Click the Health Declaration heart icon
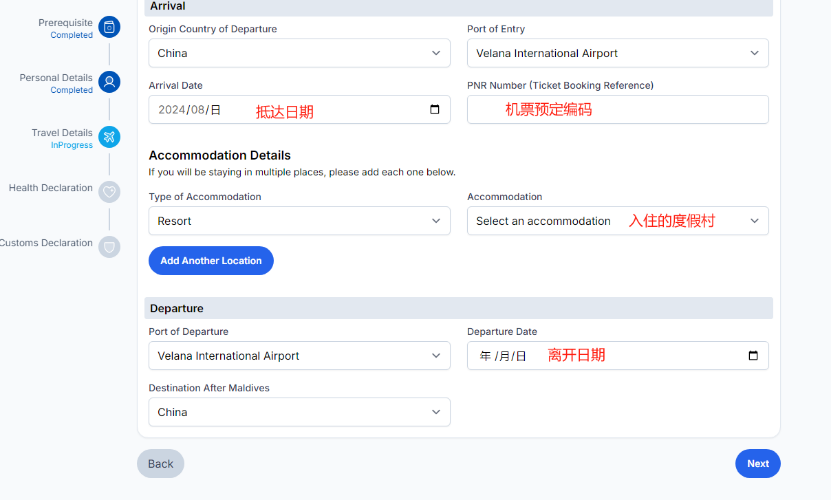Image resolution: width=831 pixels, height=500 pixels. click(109, 192)
